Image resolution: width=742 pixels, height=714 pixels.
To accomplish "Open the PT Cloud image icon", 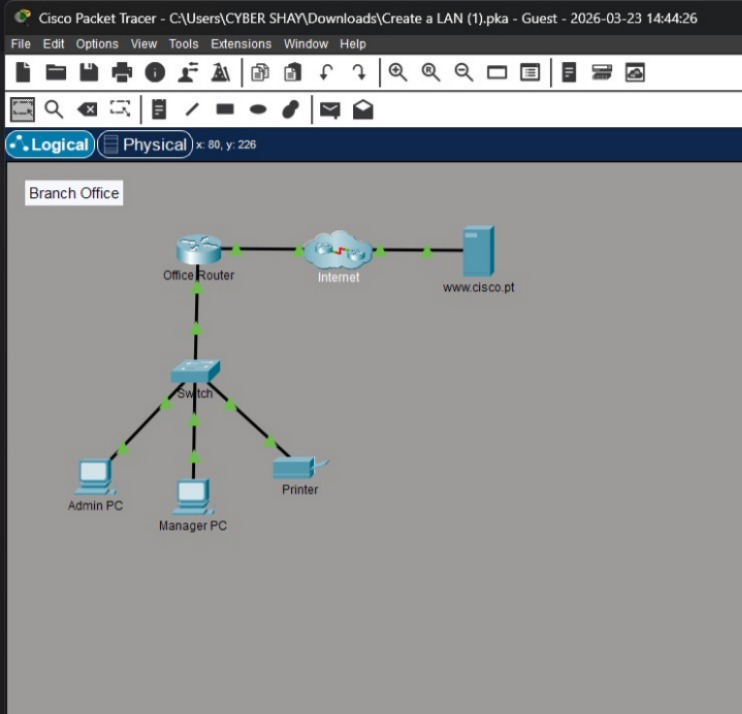I will (635, 73).
